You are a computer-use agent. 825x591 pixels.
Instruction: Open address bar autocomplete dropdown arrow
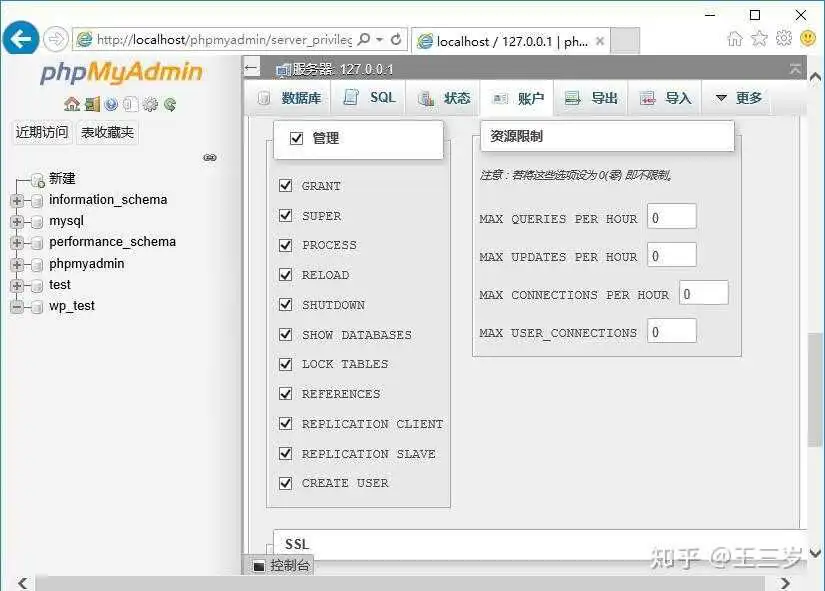379,39
